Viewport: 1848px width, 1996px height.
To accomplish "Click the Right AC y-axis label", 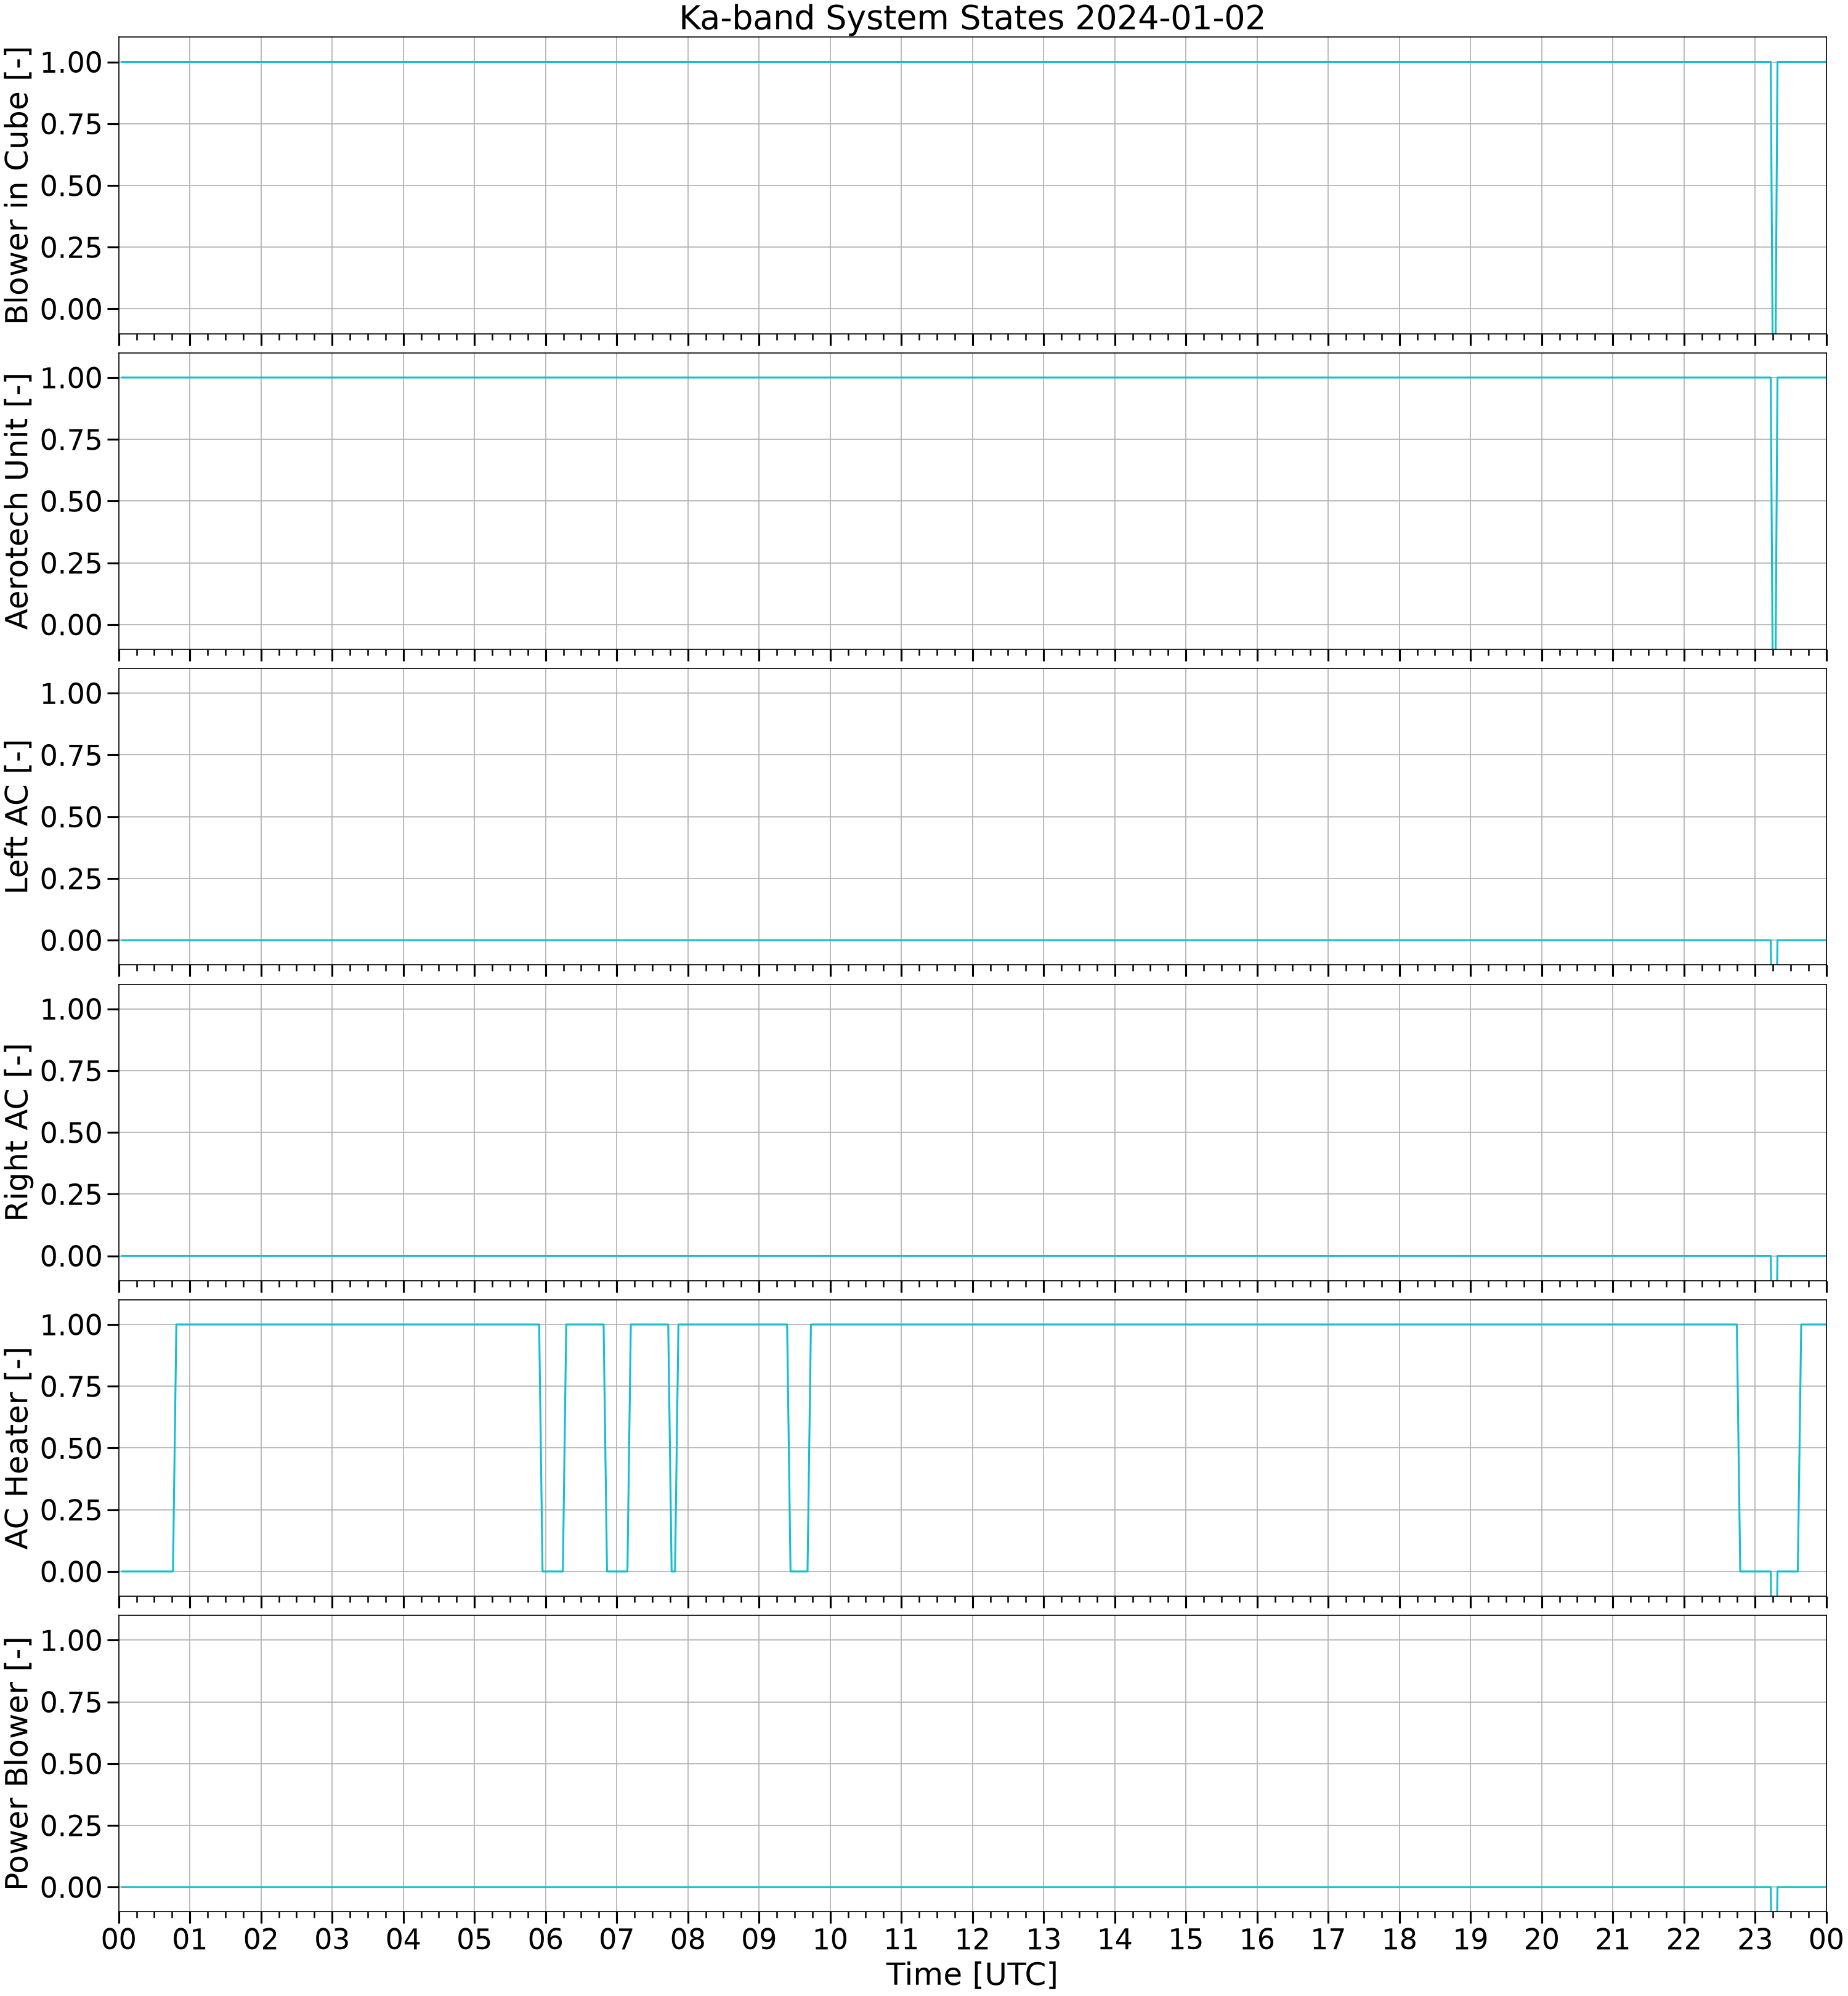I will point(17,1132).
